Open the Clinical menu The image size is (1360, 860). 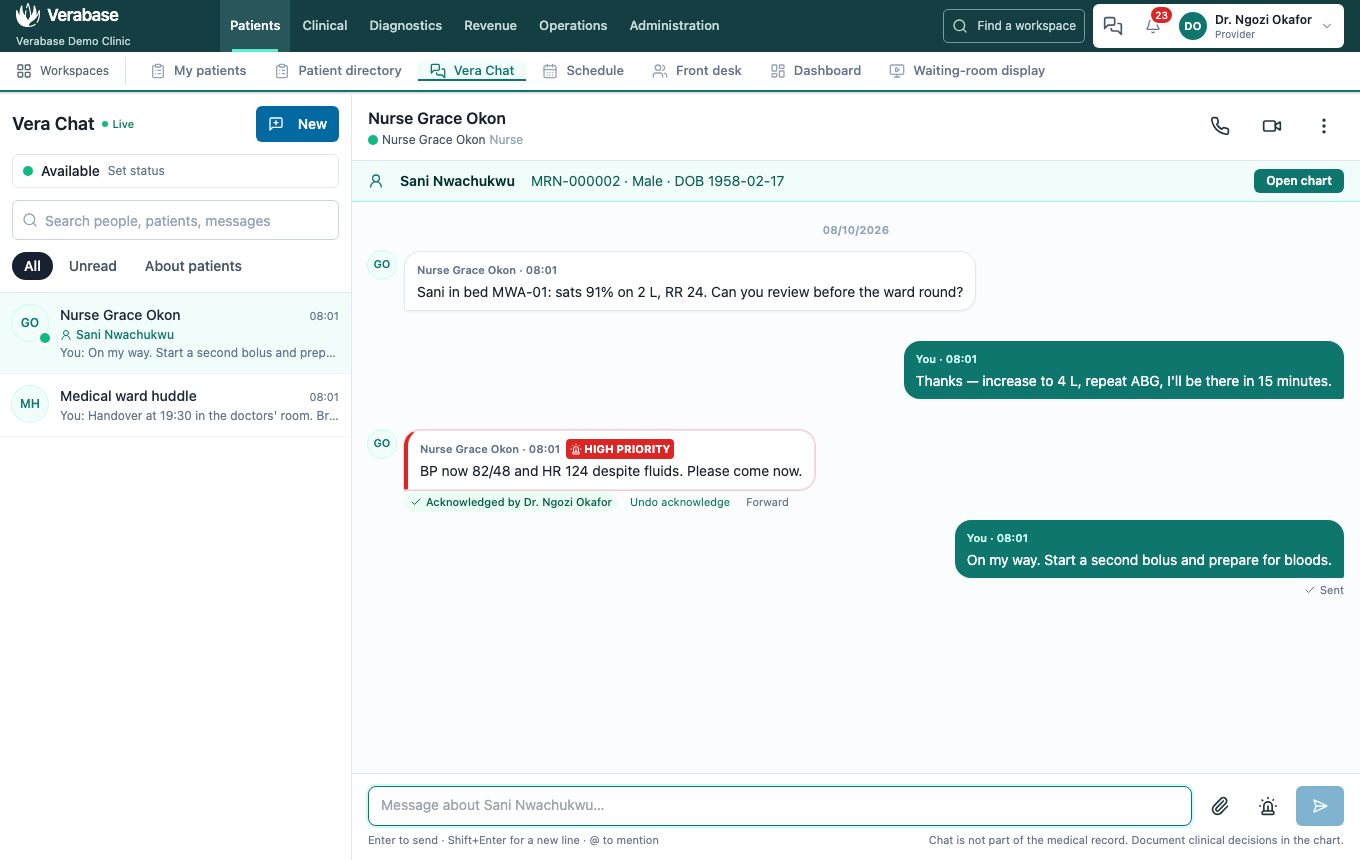click(x=325, y=26)
